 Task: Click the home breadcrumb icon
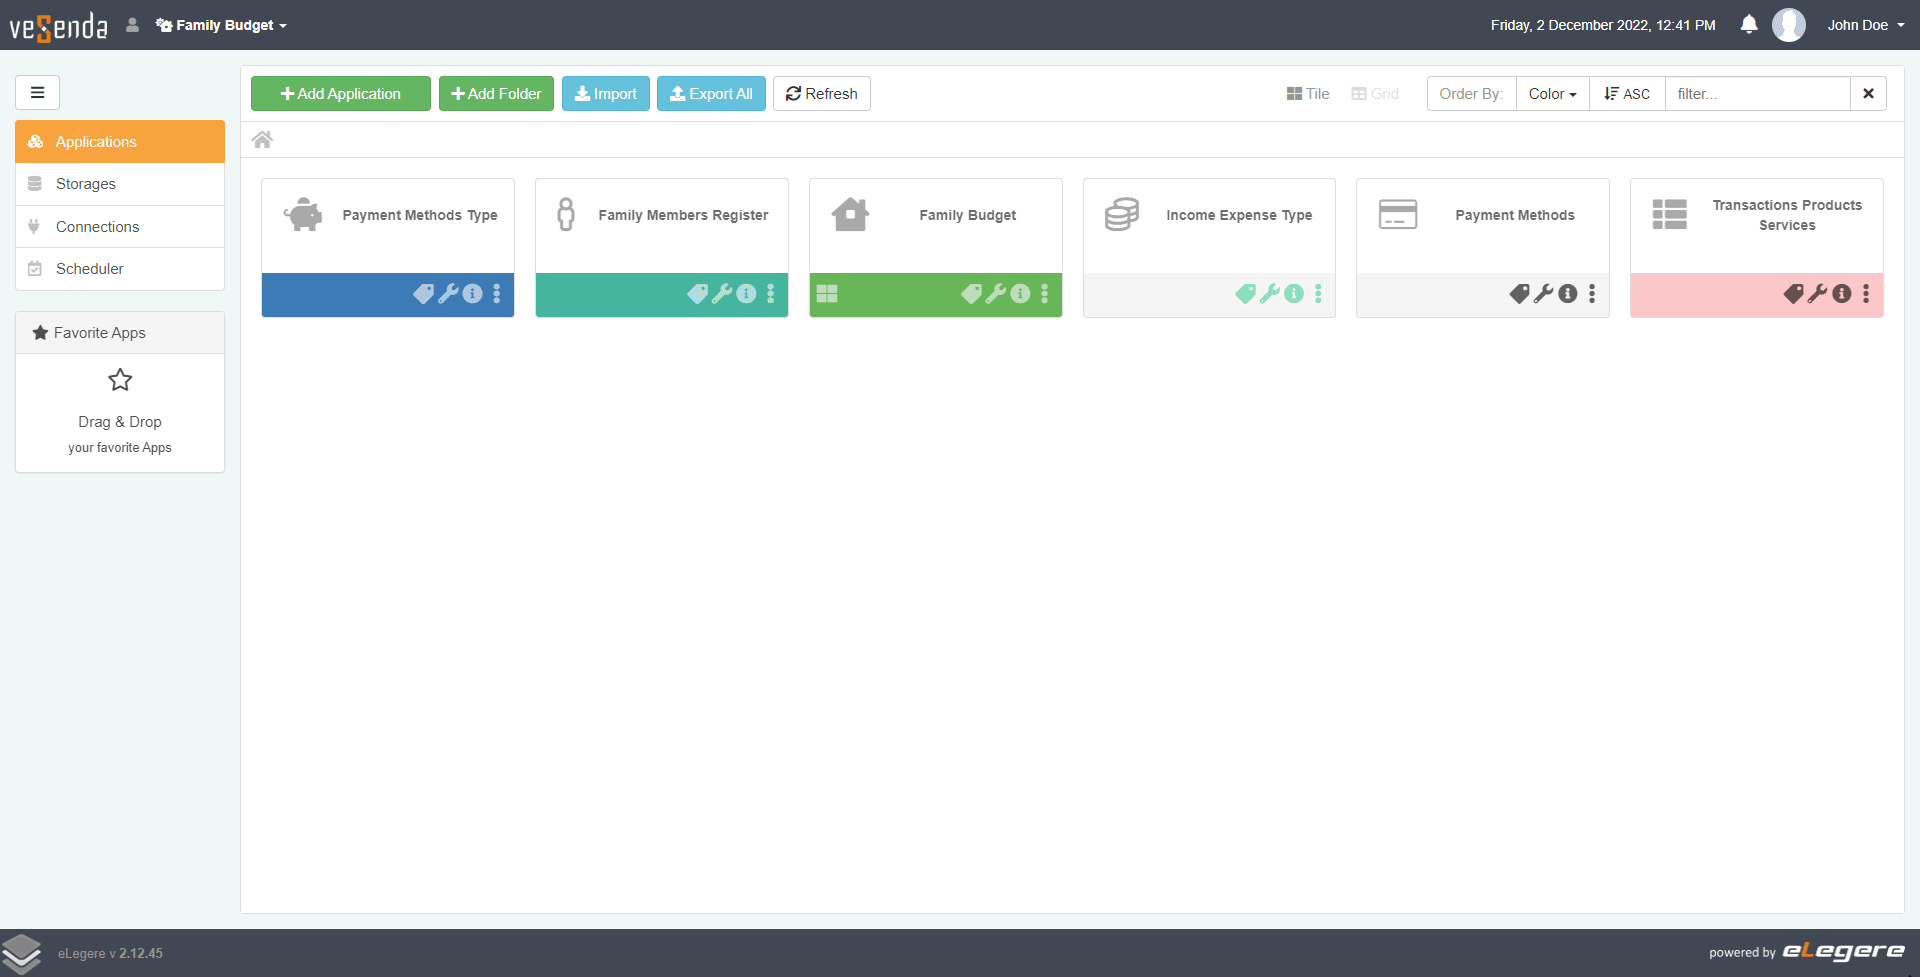pyautogui.click(x=262, y=140)
